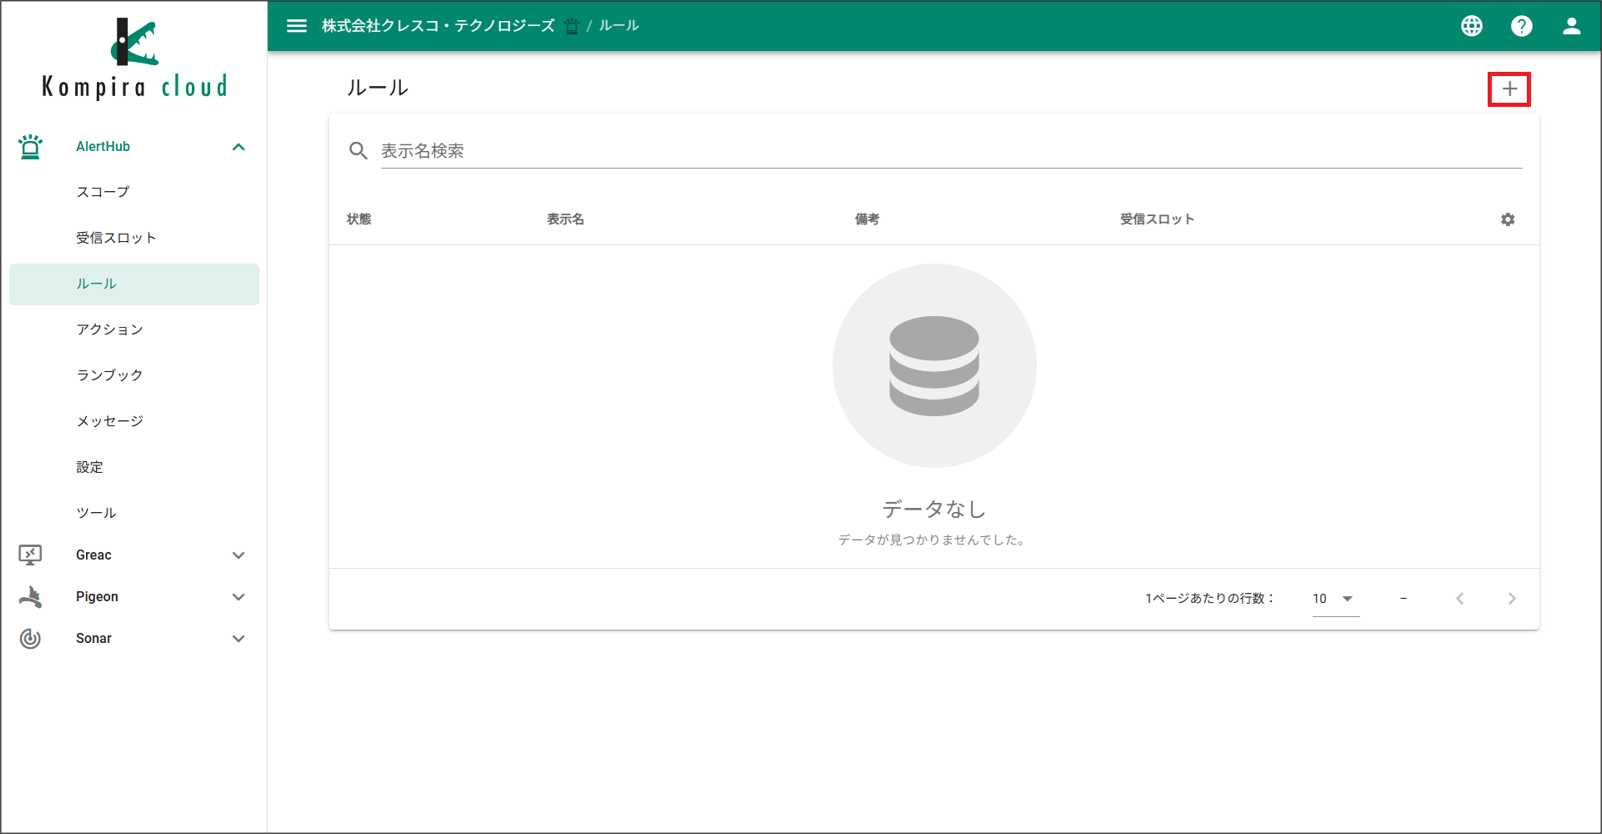Click the AlertHub siren icon in sidebar

coord(30,147)
